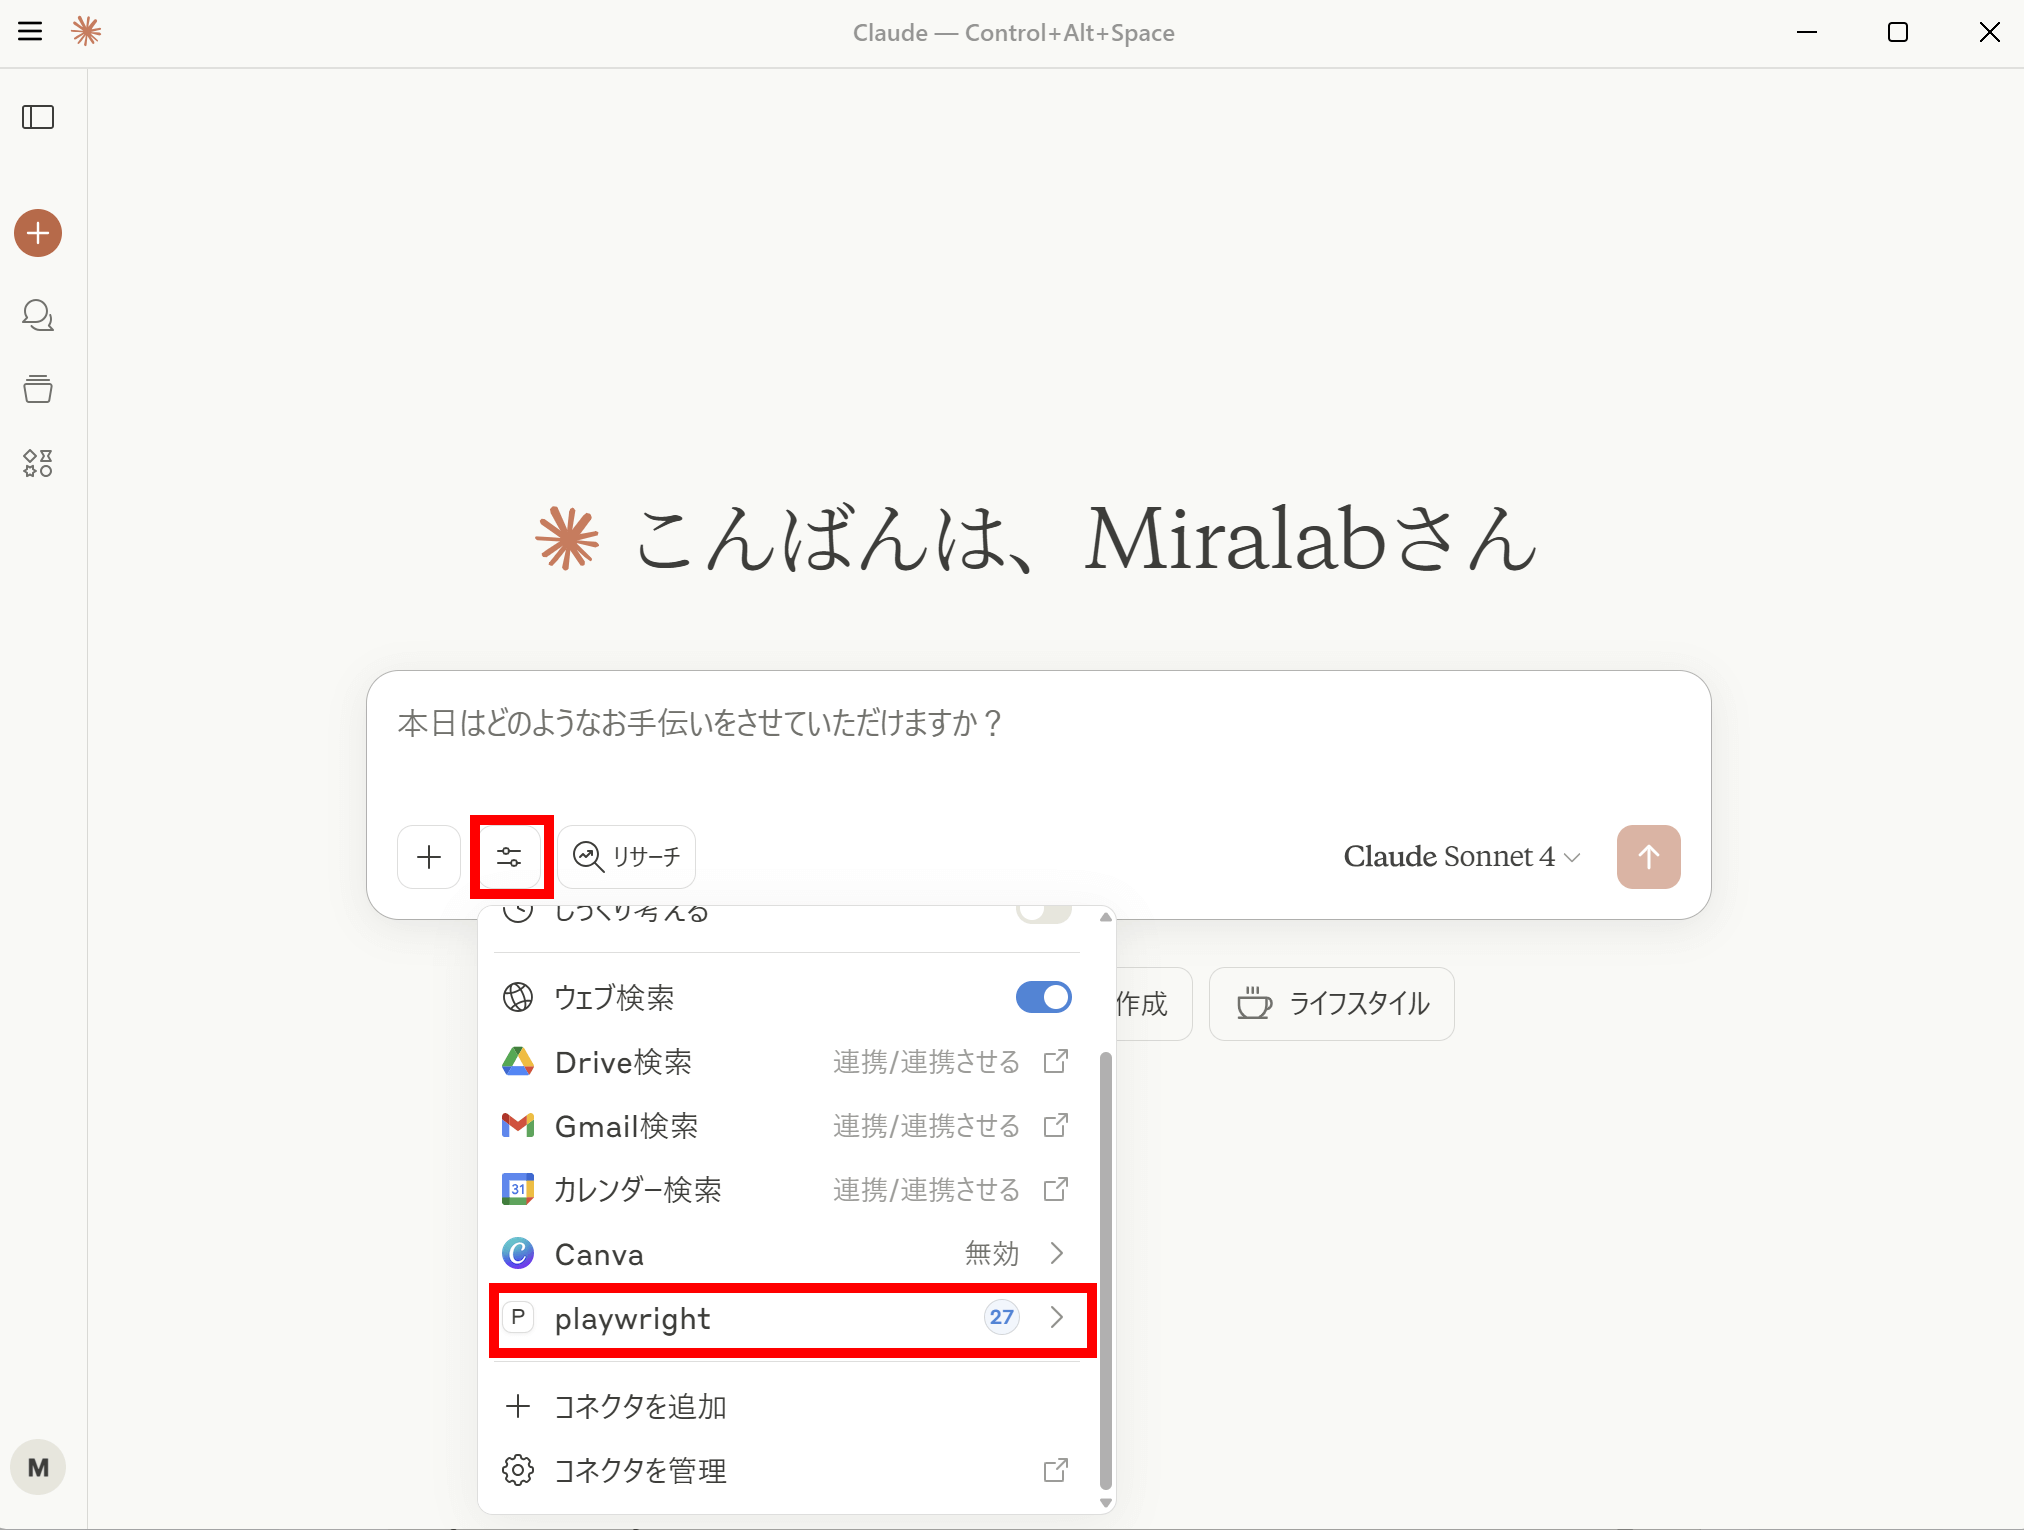Click the plus icon for コネクタを追加
Viewport: 2024px width, 1530px height.
[x=518, y=1406]
